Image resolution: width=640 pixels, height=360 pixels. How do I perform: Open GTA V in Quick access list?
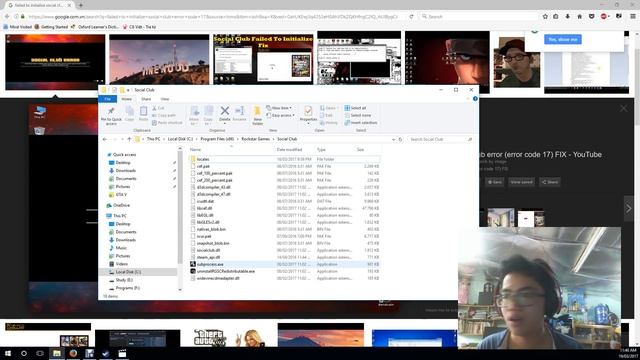point(121,195)
